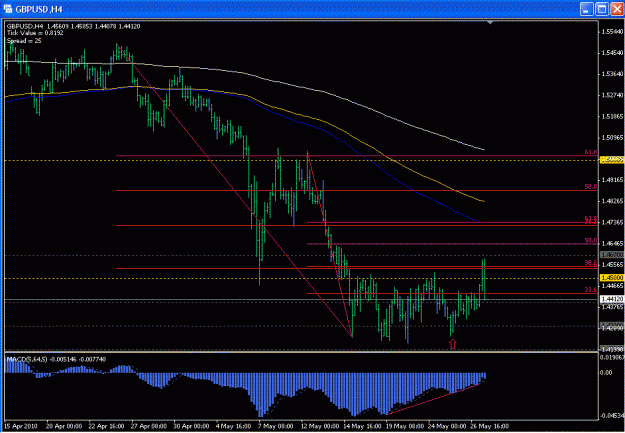The width and height of the screenshot is (625, 433).
Task: Click the 1.44665 price scale value
Action: coord(613,286)
